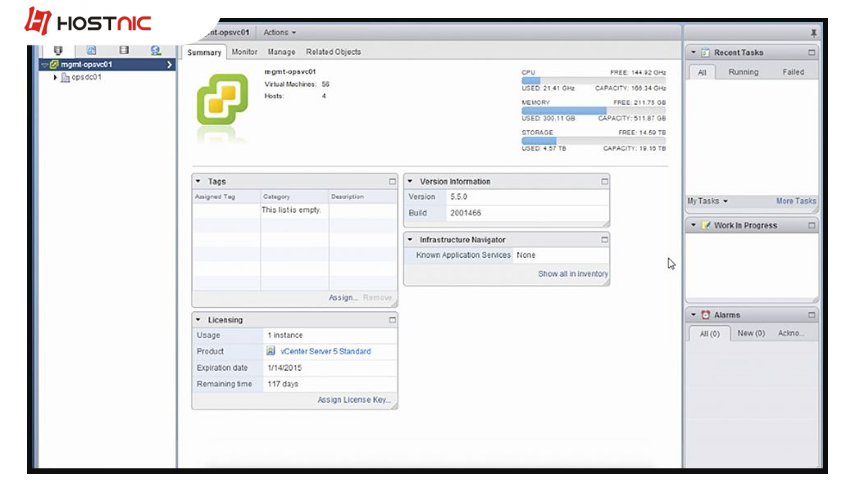Maximize the Work In Progress panel
Viewport: 865px width, 488px height.
pyautogui.click(x=811, y=225)
